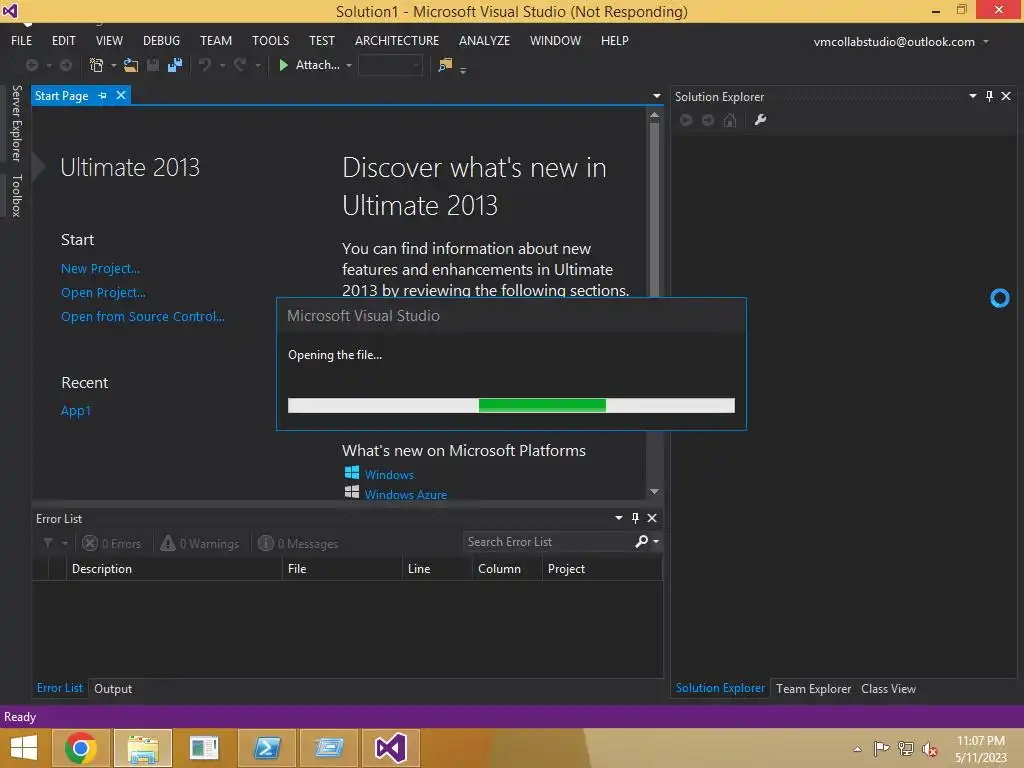Click the Windows platform link

[389, 475]
